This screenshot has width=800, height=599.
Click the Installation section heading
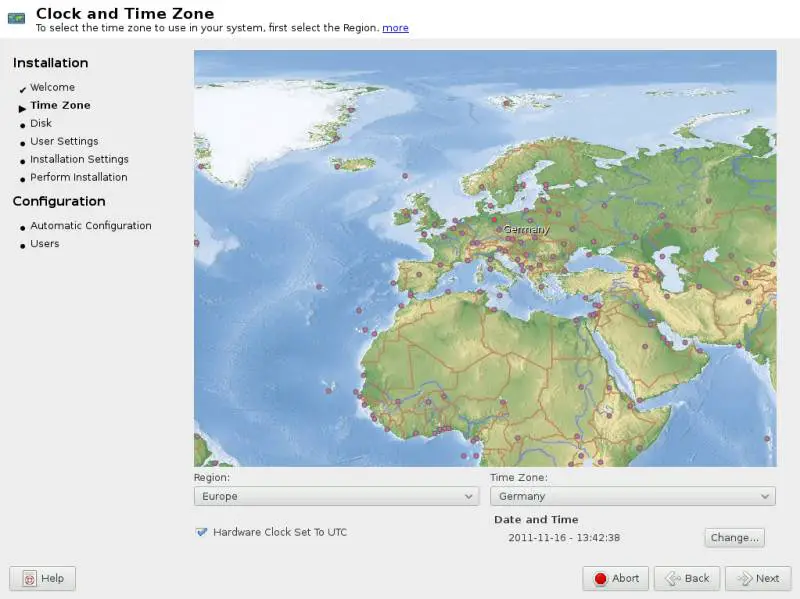click(x=51, y=63)
